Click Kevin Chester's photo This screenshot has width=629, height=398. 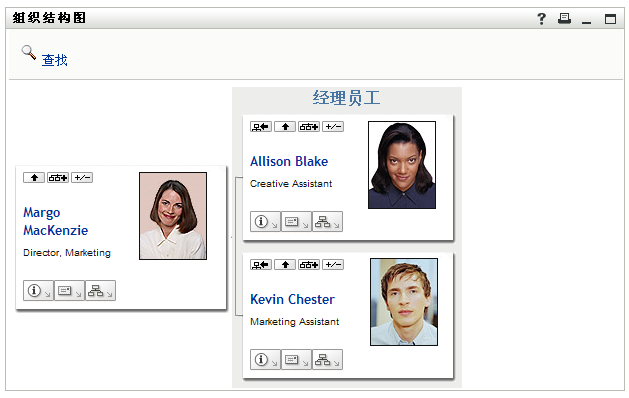[404, 302]
